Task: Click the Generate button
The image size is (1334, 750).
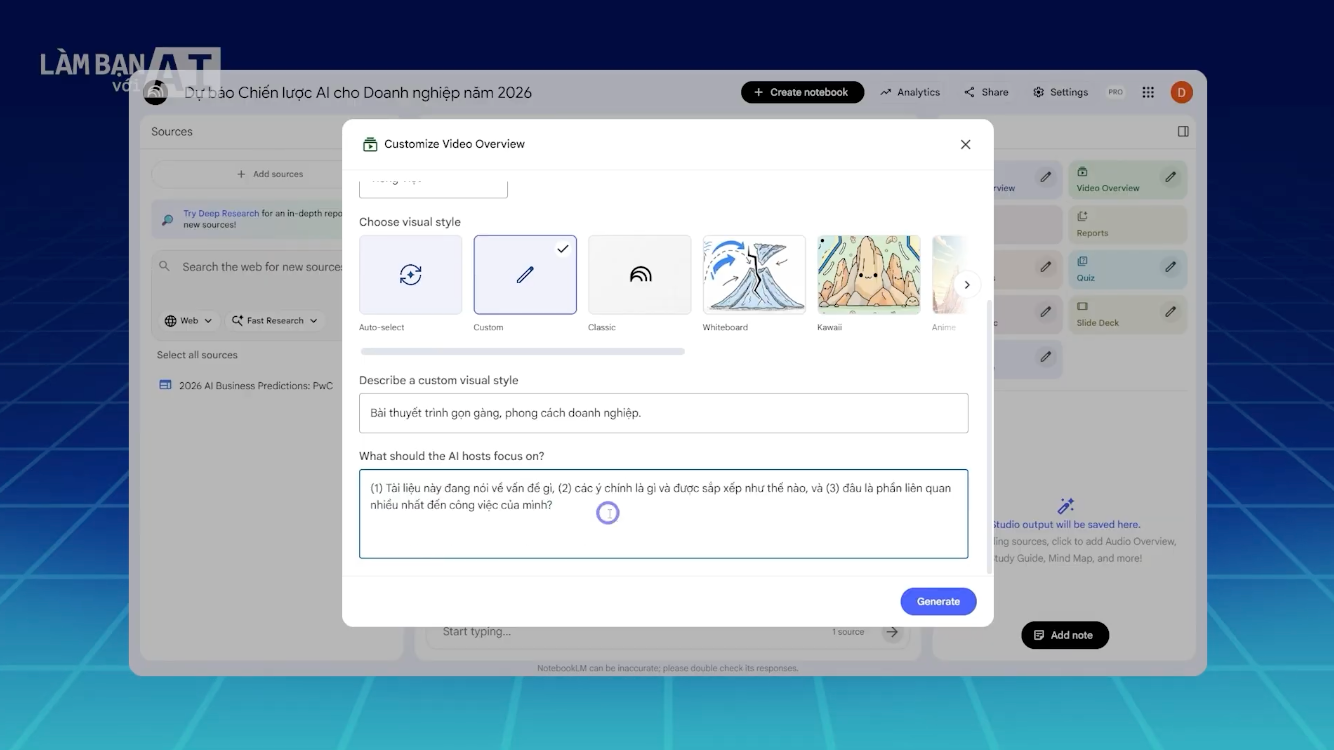Action: 938,601
